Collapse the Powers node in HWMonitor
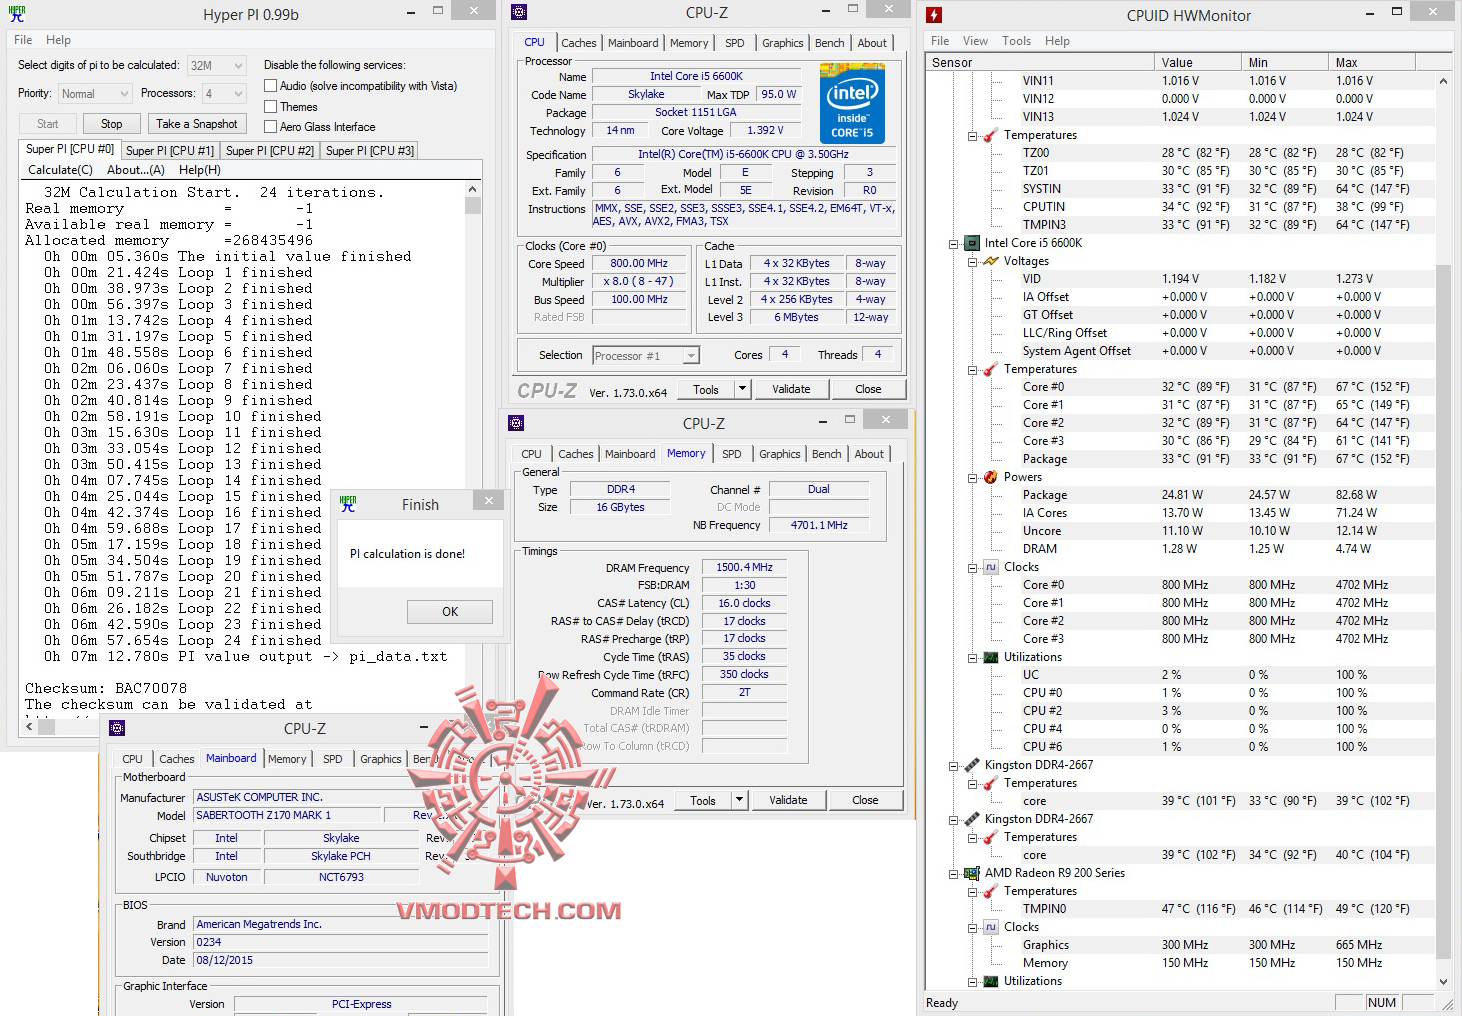The width and height of the screenshot is (1462, 1016). [972, 477]
